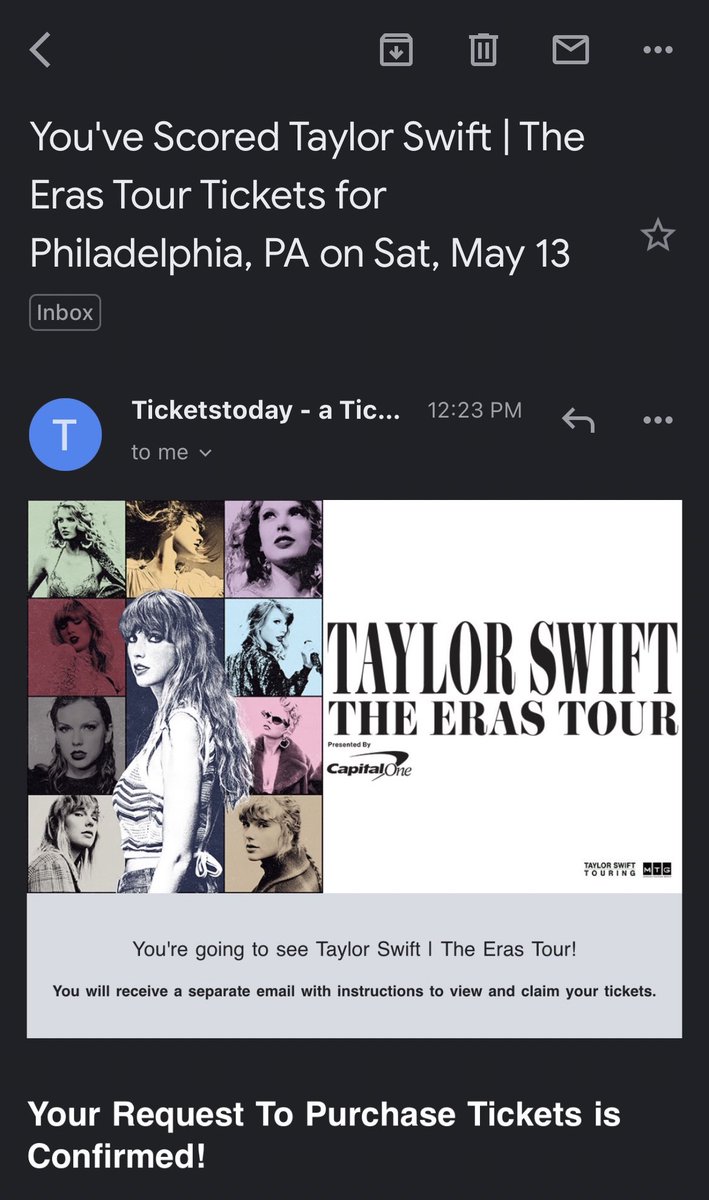
Task: Archive this email
Action: click(396, 49)
